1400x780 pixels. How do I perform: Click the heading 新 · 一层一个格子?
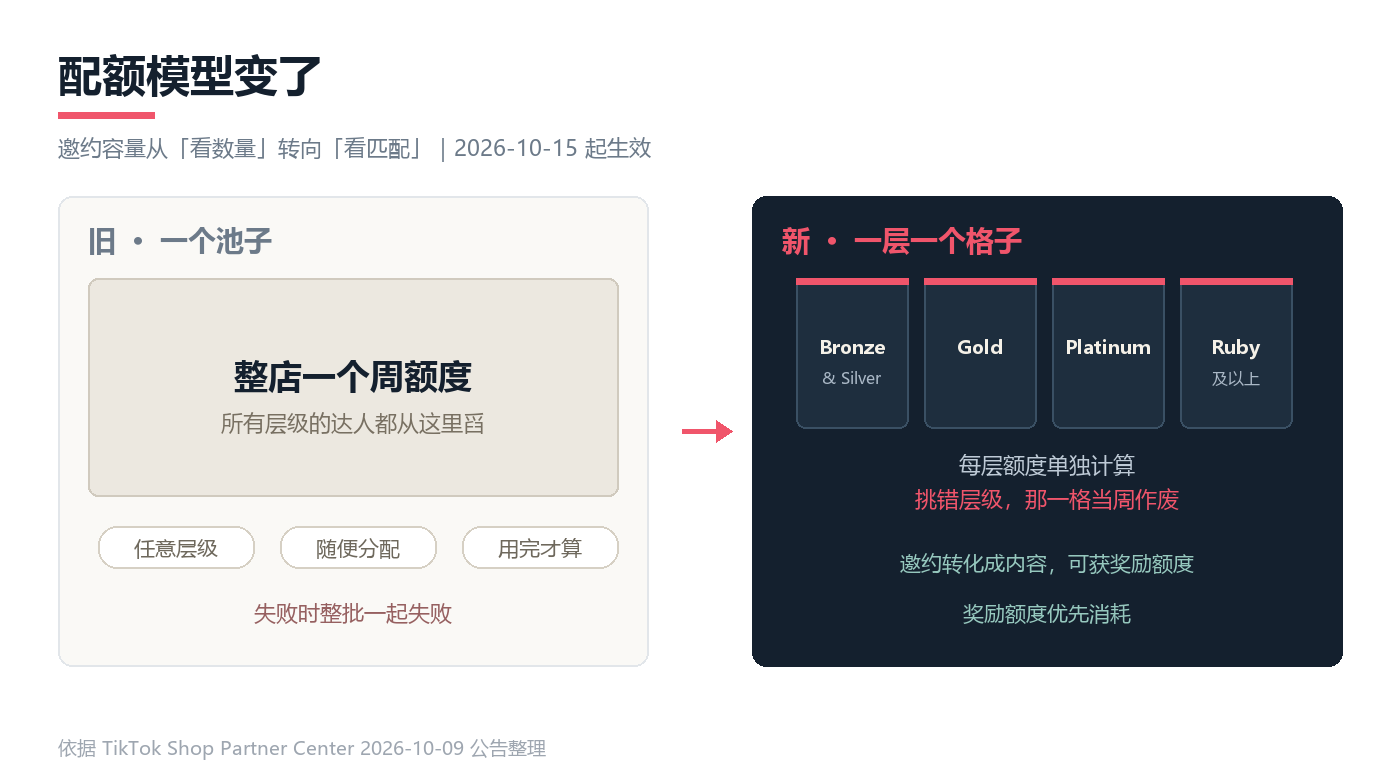point(902,241)
